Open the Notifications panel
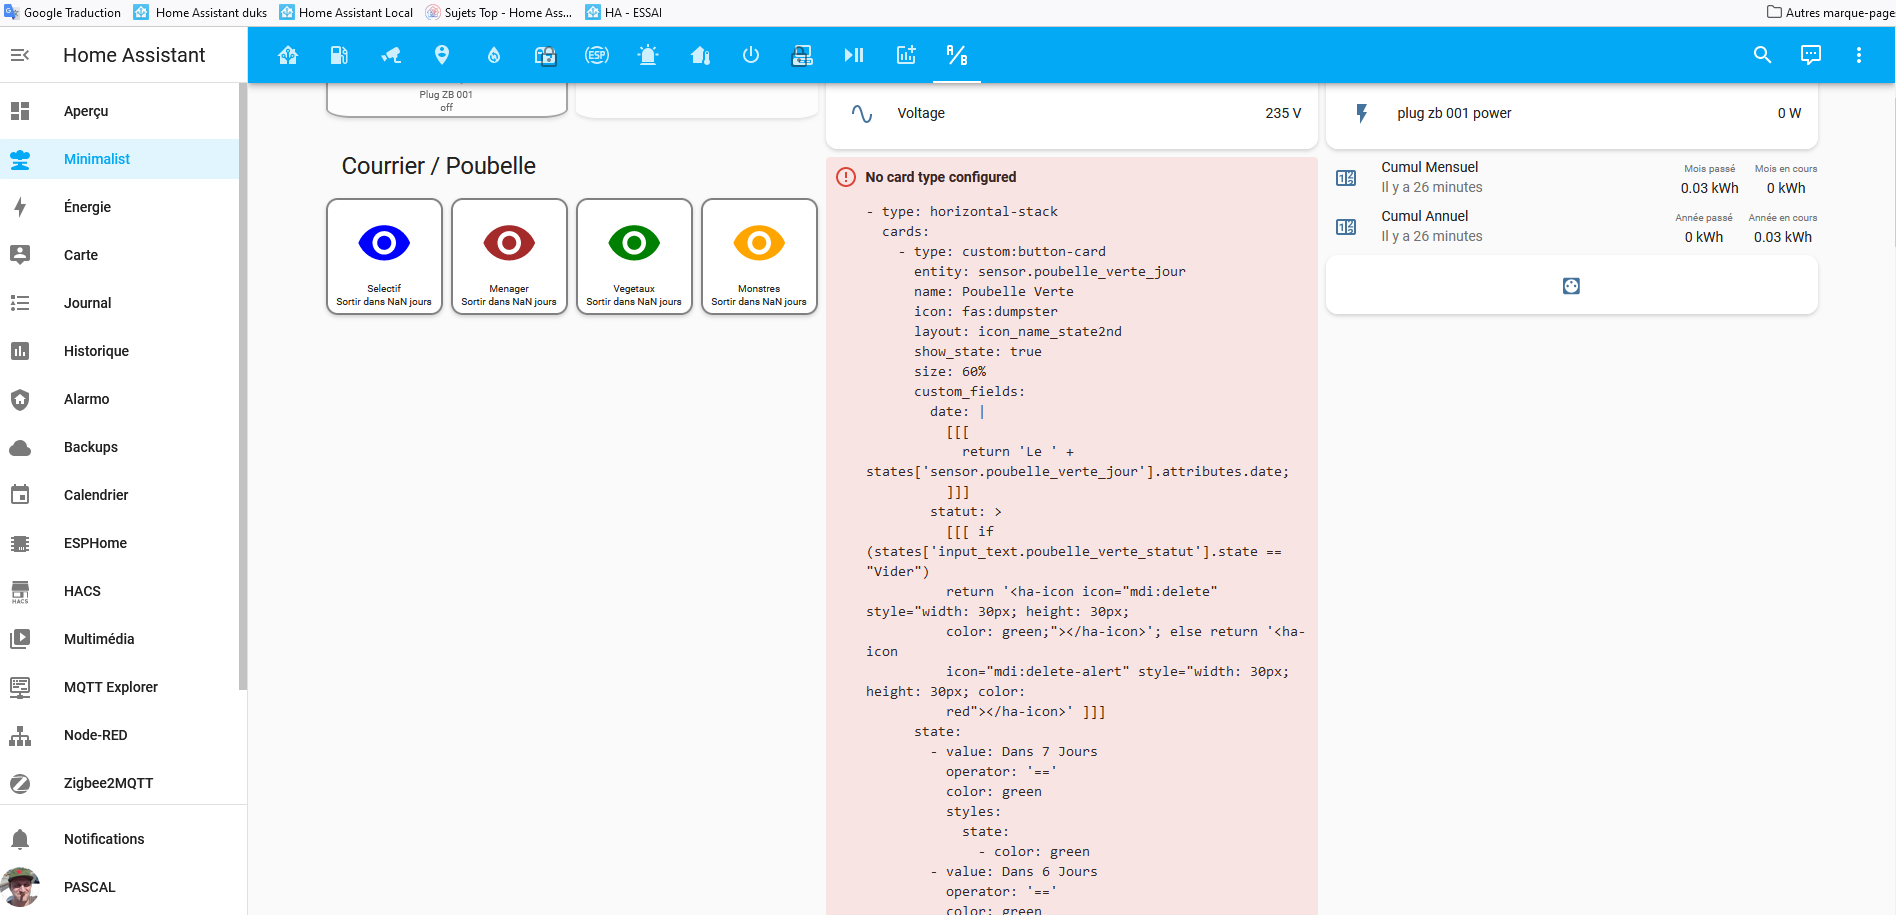The image size is (1896, 915). (x=104, y=839)
